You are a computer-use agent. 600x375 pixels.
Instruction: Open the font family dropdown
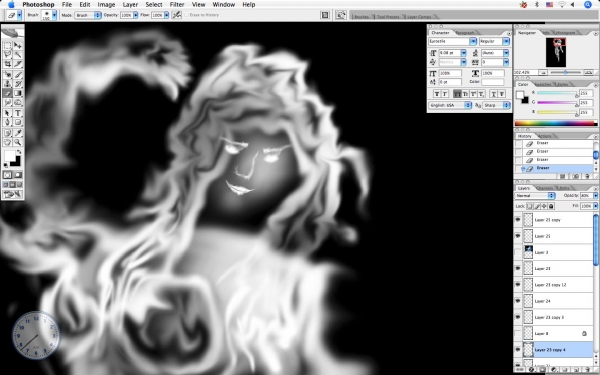pyautogui.click(x=473, y=41)
